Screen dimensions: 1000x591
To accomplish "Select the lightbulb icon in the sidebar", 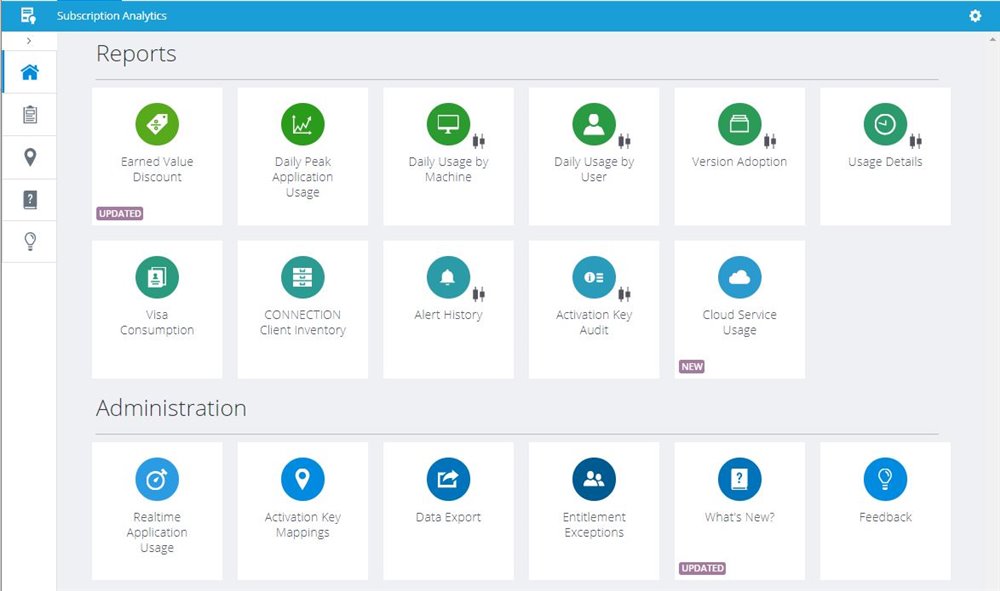I will (x=29, y=240).
